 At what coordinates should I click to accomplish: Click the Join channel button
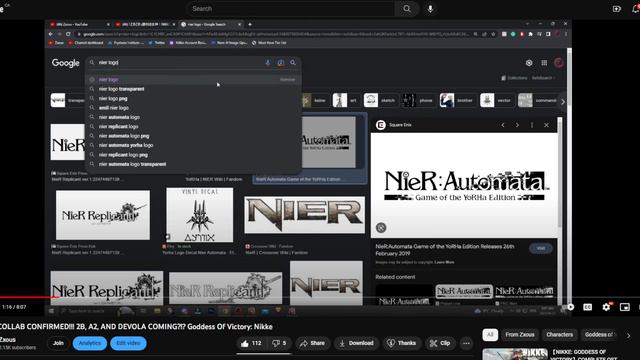[x=58, y=343]
